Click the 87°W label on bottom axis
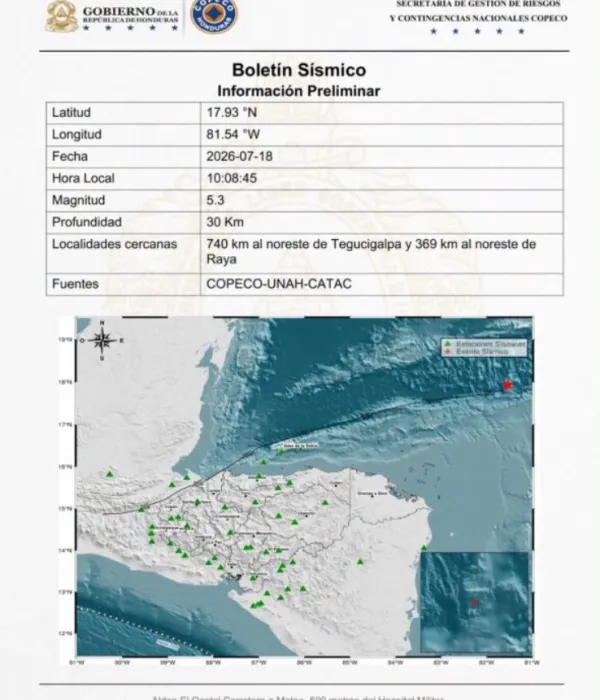The width and height of the screenshot is (600, 700). (x=259, y=662)
